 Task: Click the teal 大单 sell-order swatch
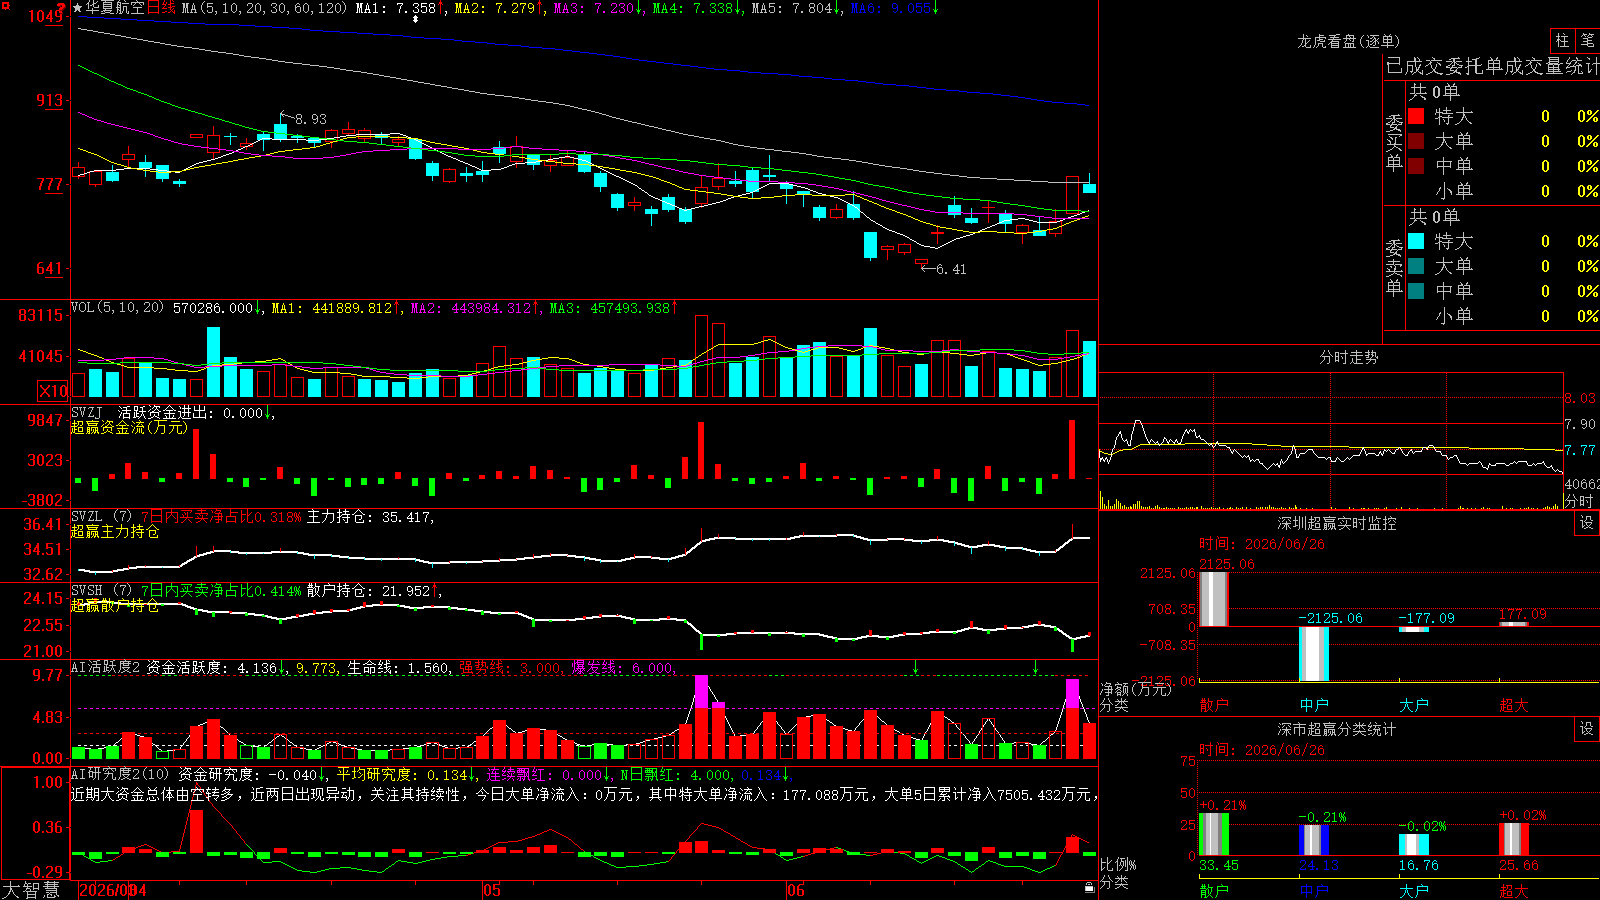click(x=1416, y=266)
